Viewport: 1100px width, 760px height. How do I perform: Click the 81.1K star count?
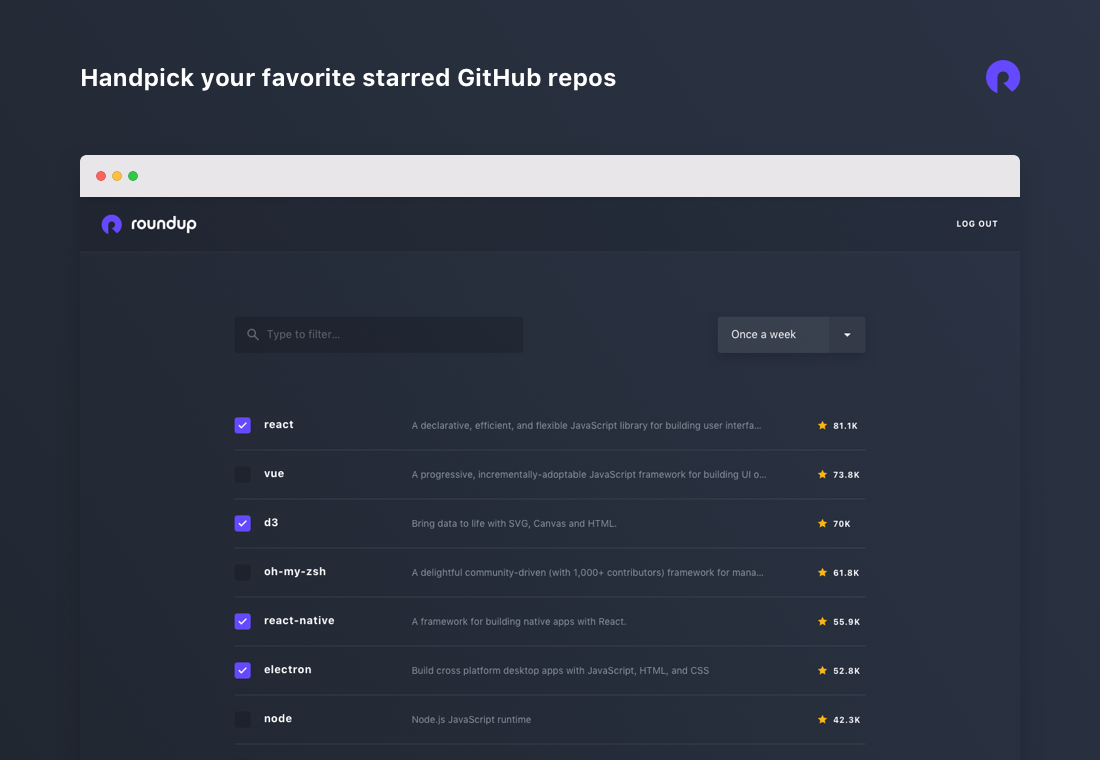pyautogui.click(x=845, y=426)
